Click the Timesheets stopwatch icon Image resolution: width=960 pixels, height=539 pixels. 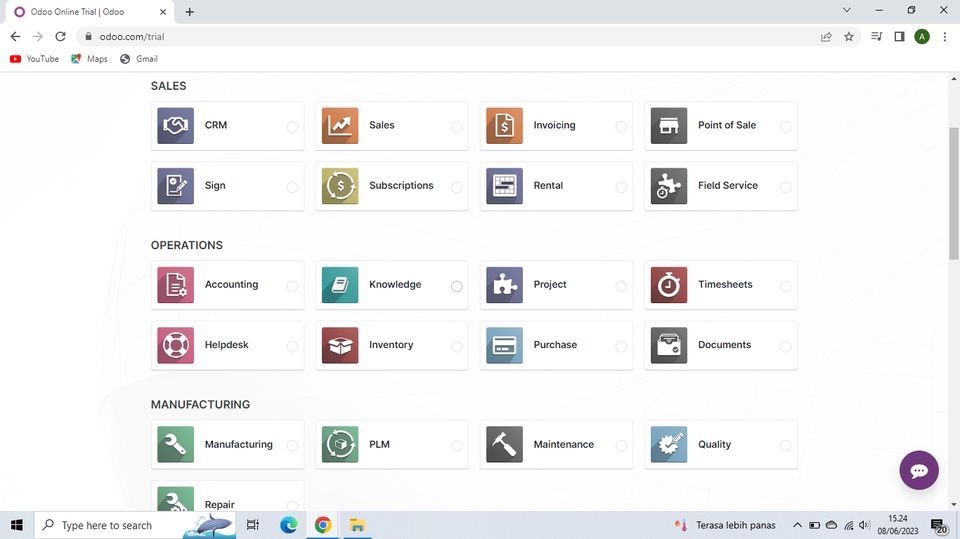tap(669, 285)
